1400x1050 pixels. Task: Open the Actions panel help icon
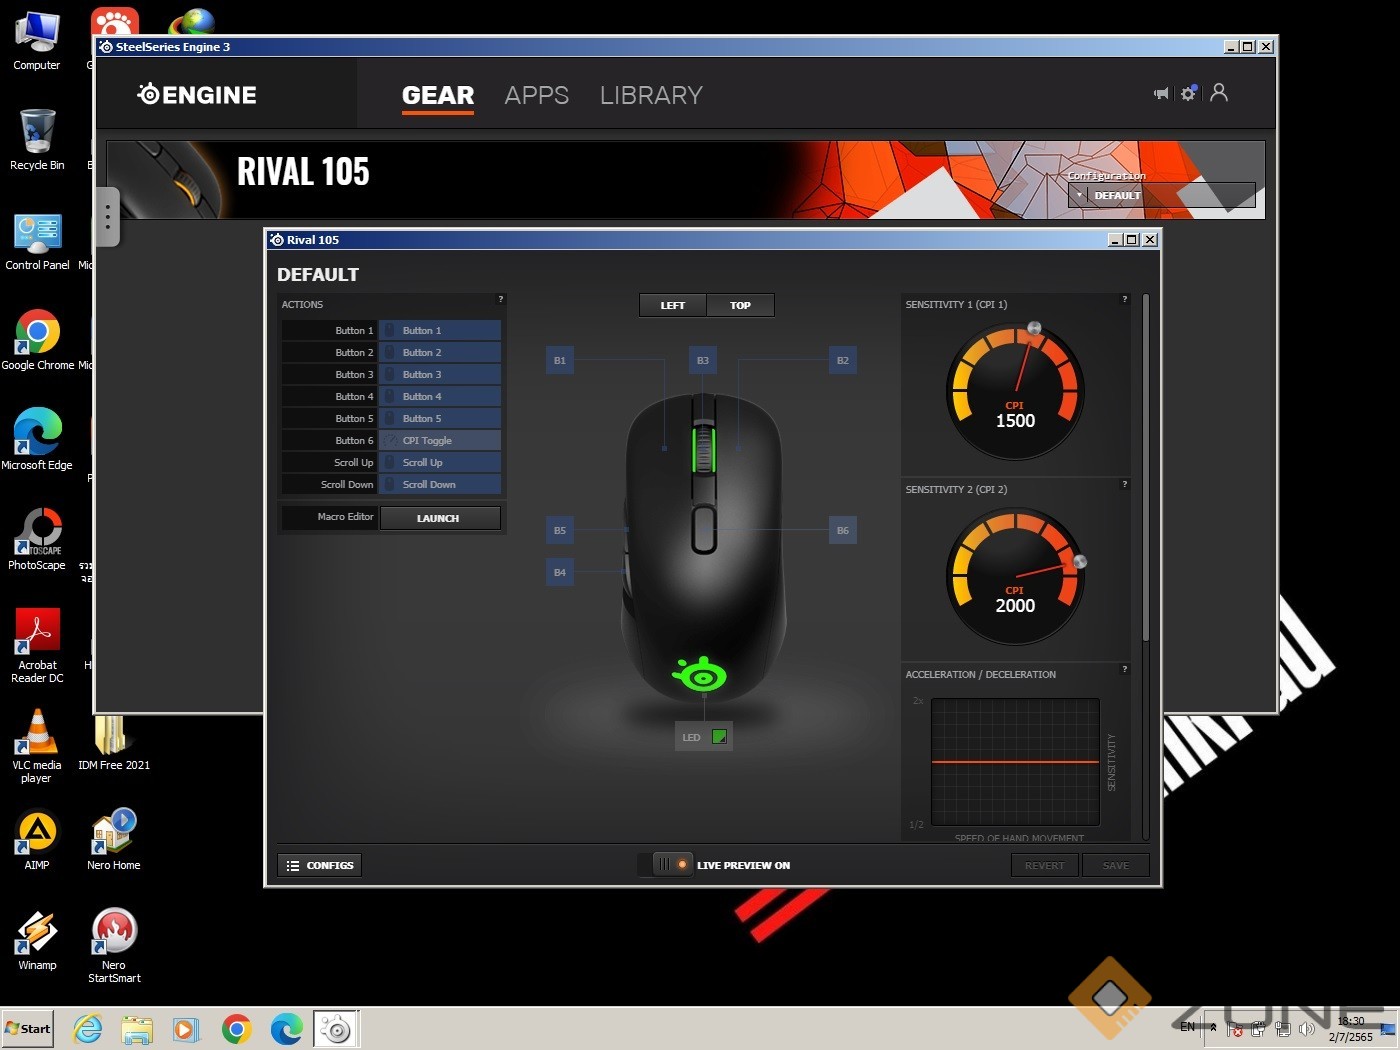(x=501, y=299)
